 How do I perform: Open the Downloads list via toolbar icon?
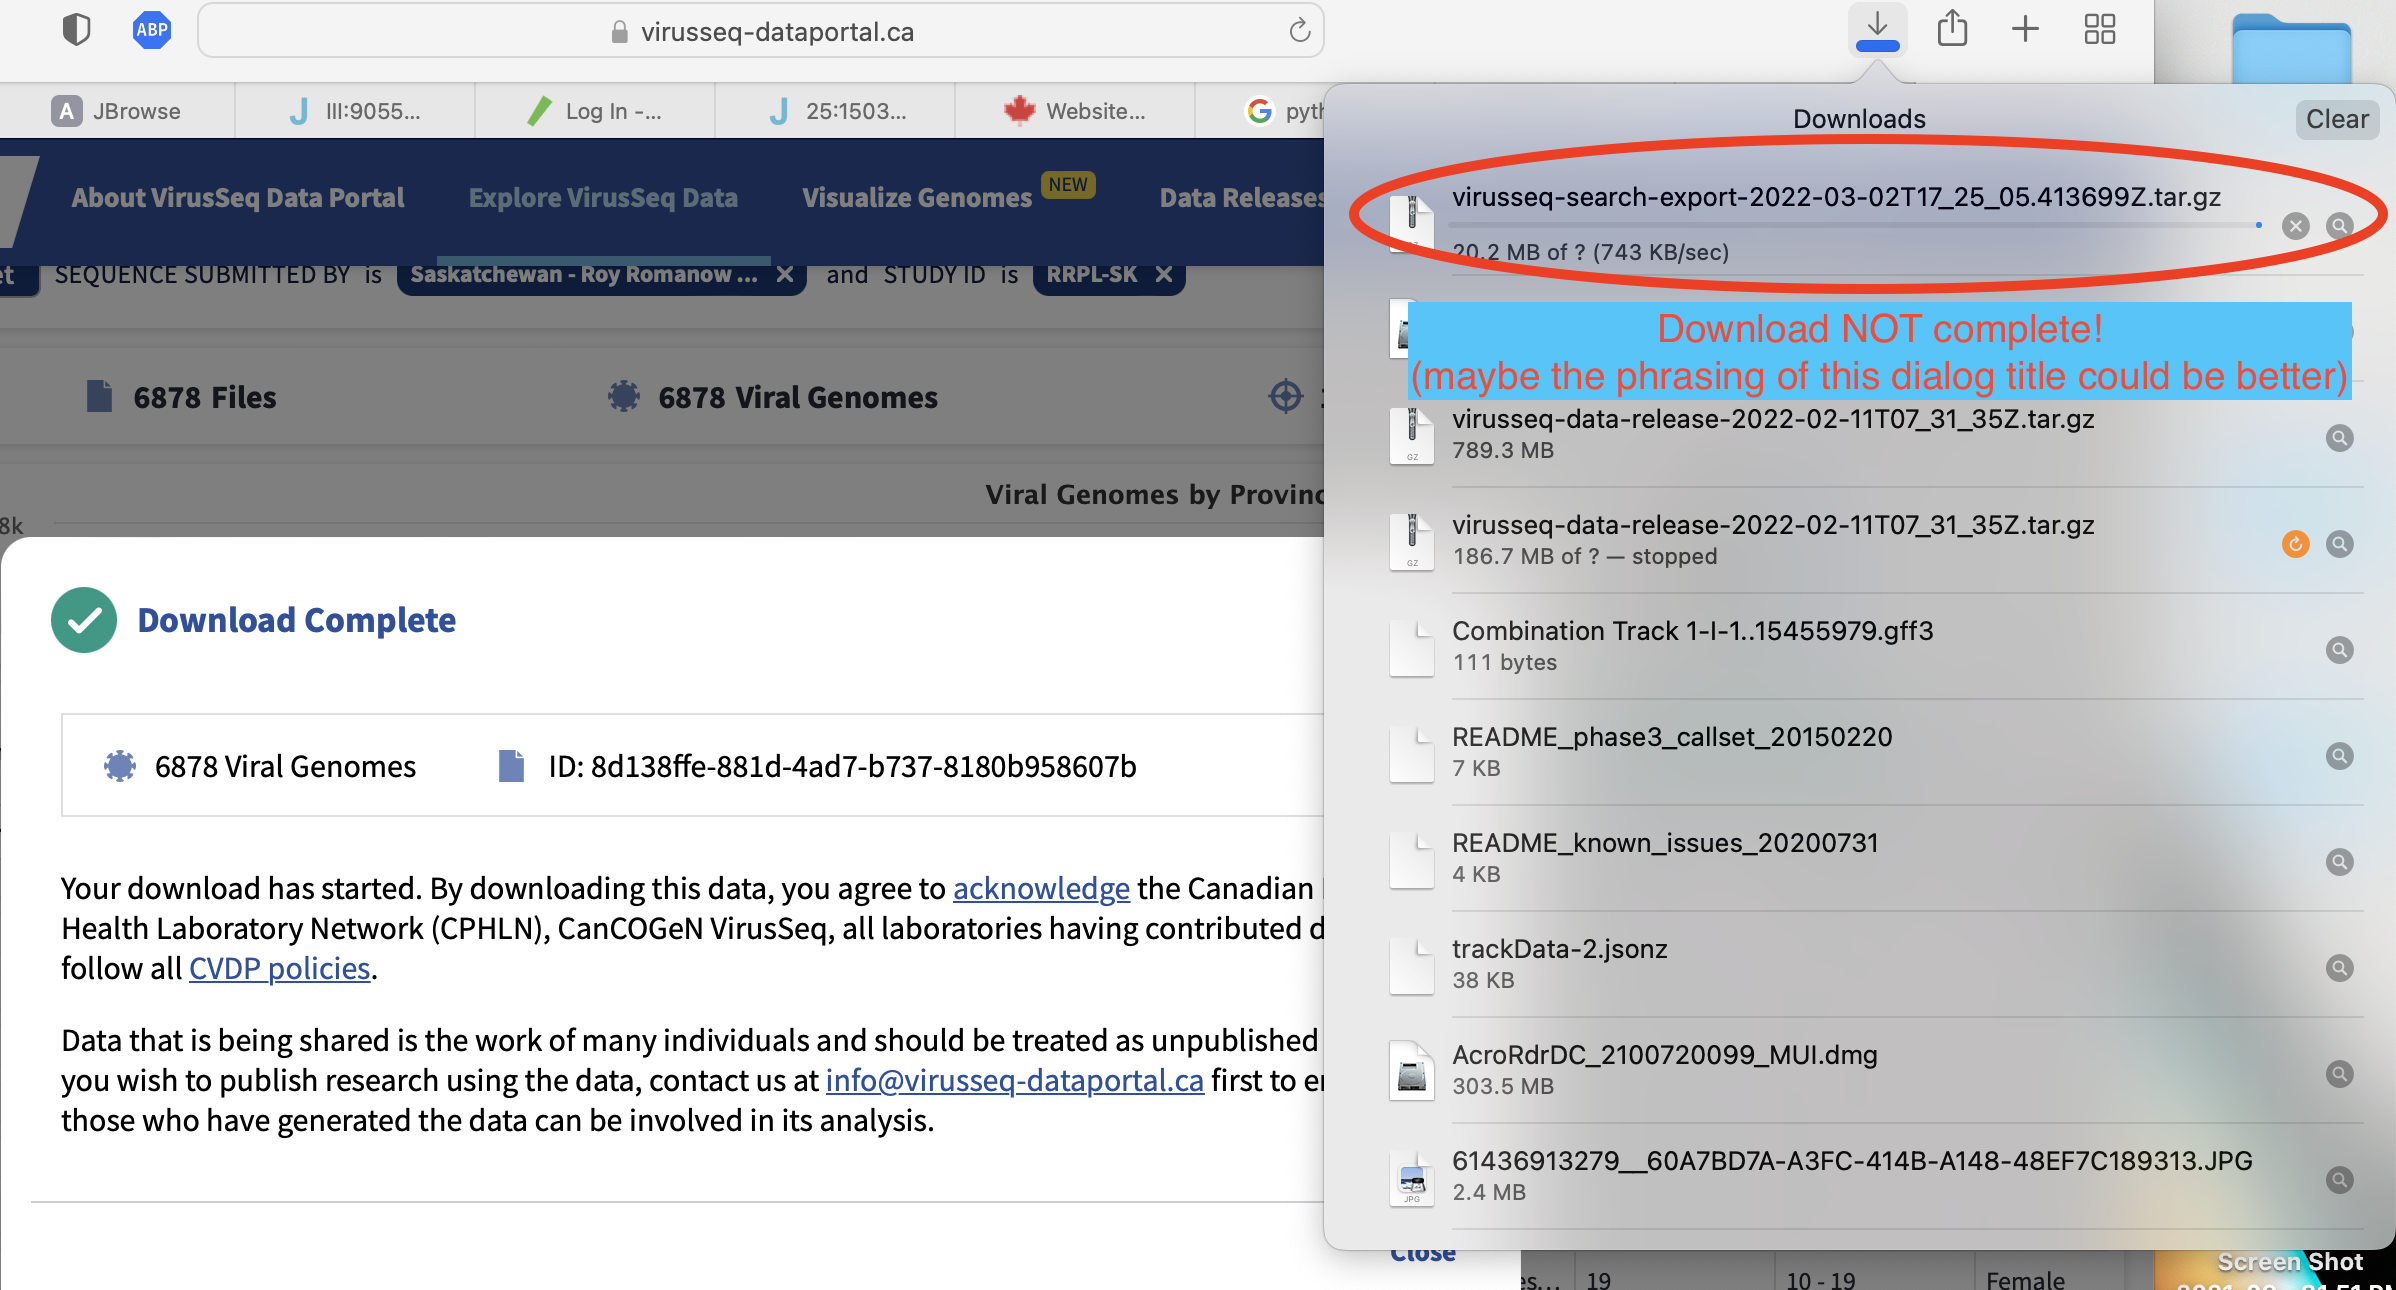1877,29
